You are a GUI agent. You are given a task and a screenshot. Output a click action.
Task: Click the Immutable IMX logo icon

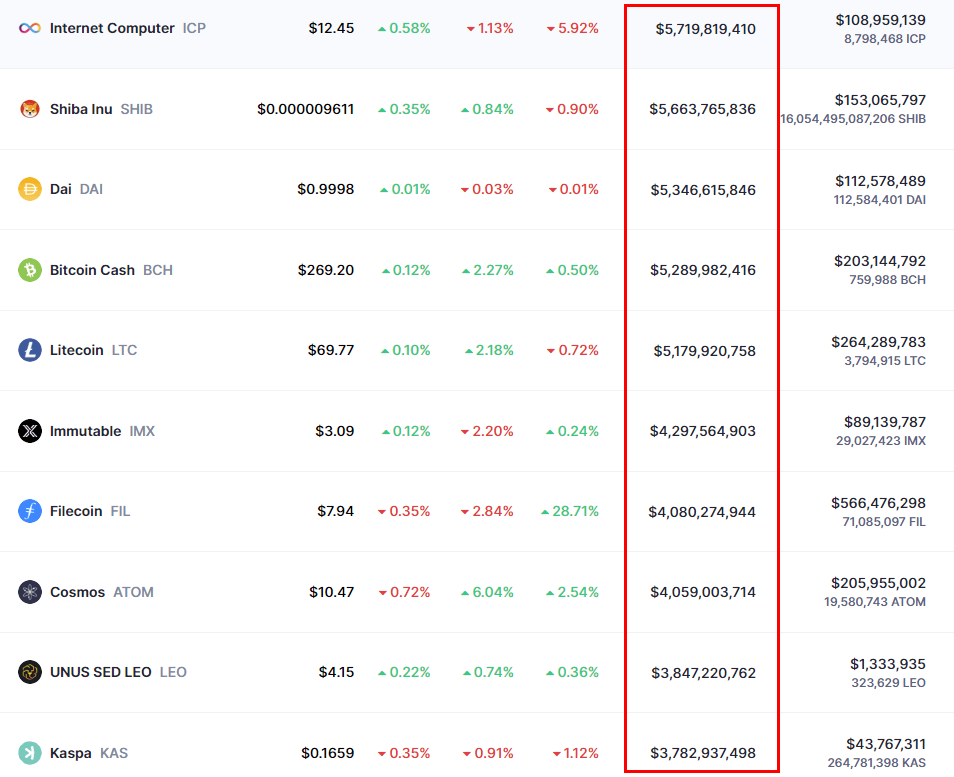28,431
